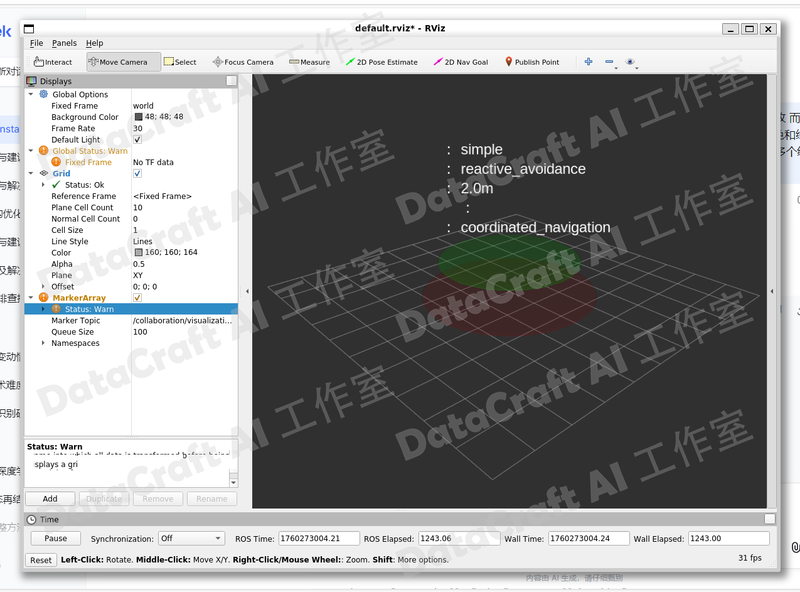Click the blue plus add-tool icon
Screen dimensions: 800x592
(x=589, y=62)
